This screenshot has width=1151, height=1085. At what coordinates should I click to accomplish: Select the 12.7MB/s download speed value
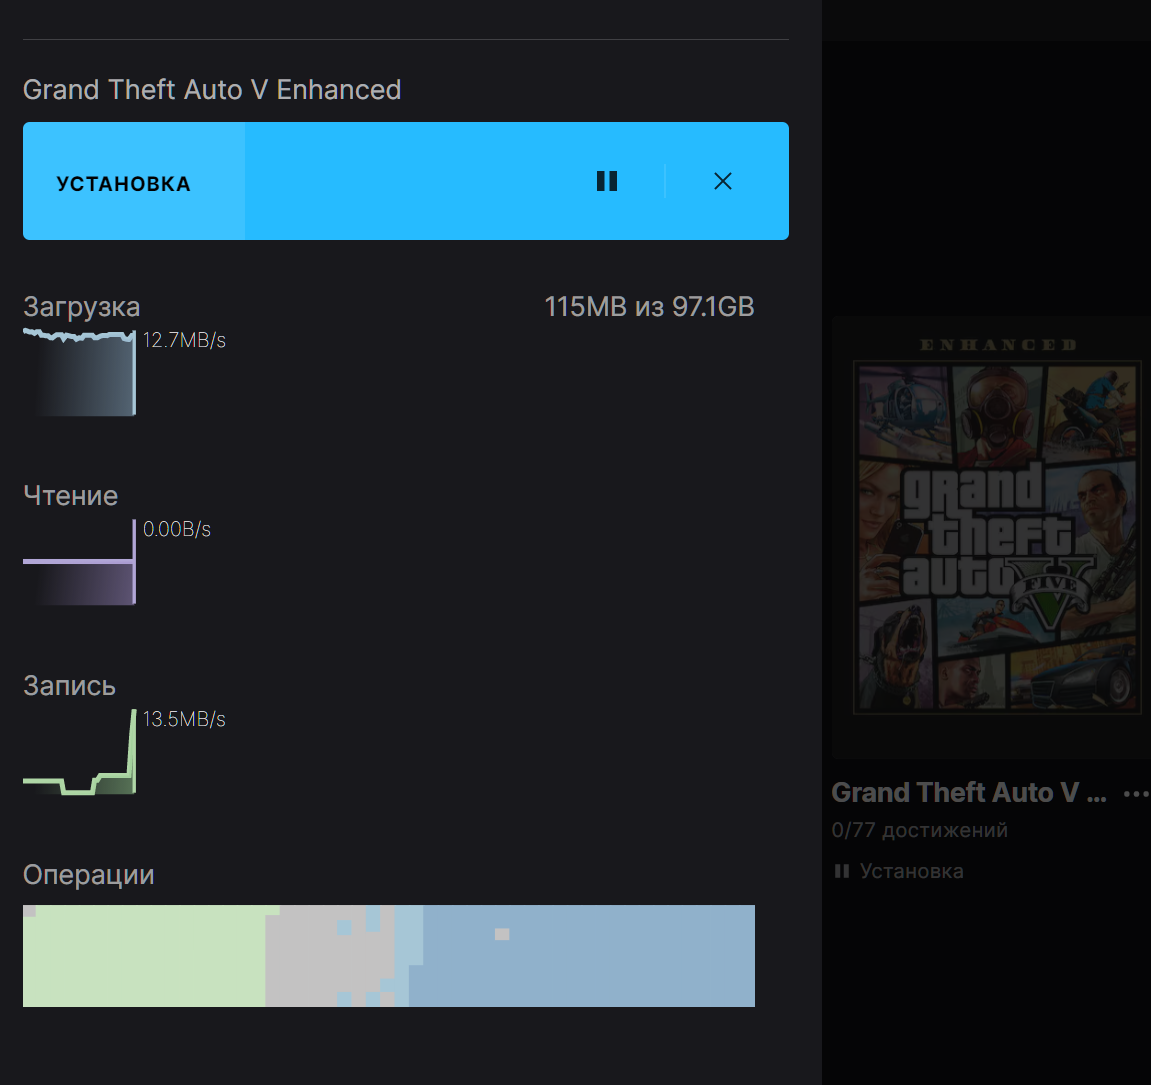184,340
